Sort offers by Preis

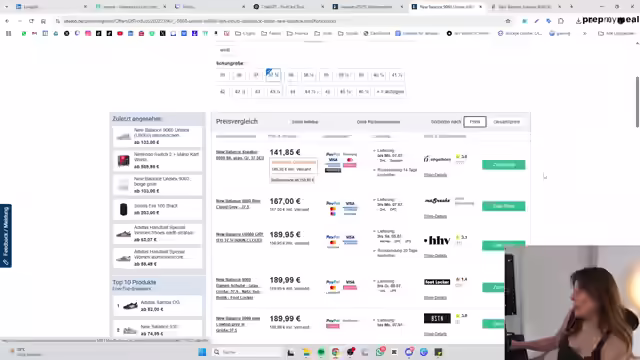pyautogui.click(x=475, y=122)
